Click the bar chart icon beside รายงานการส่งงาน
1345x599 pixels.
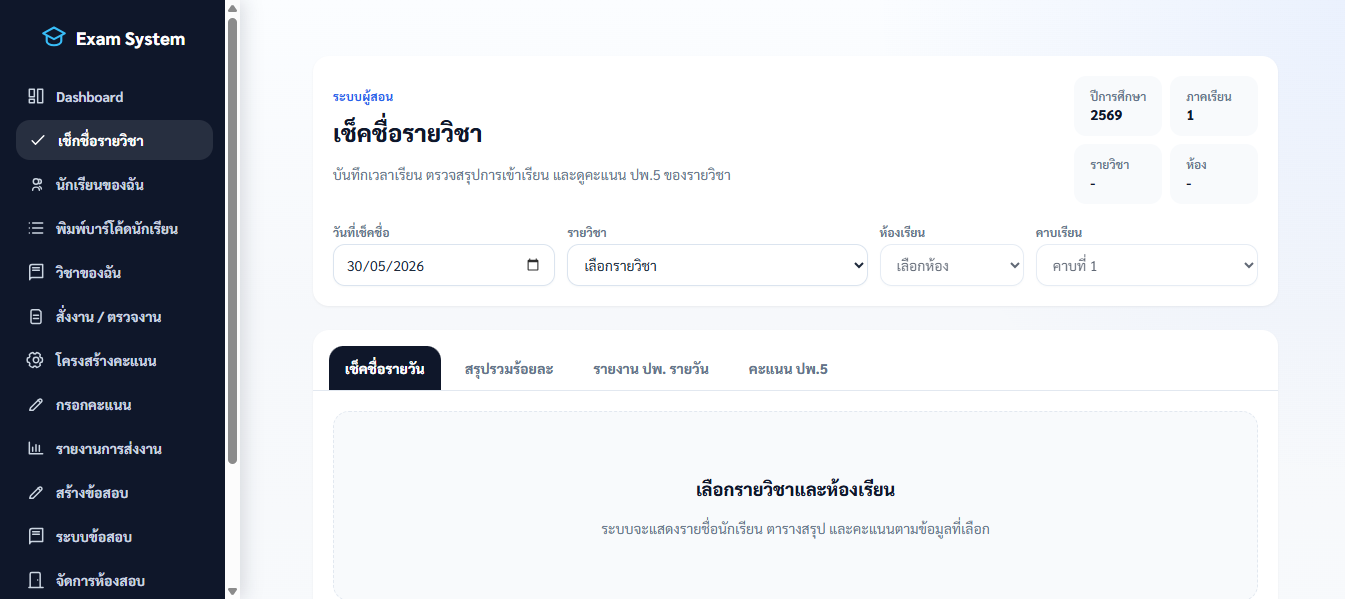(36, 449)
